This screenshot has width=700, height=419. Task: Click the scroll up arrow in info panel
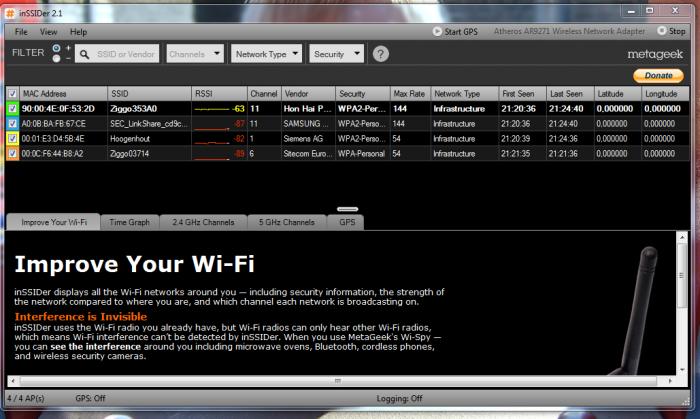click(682, 237)
